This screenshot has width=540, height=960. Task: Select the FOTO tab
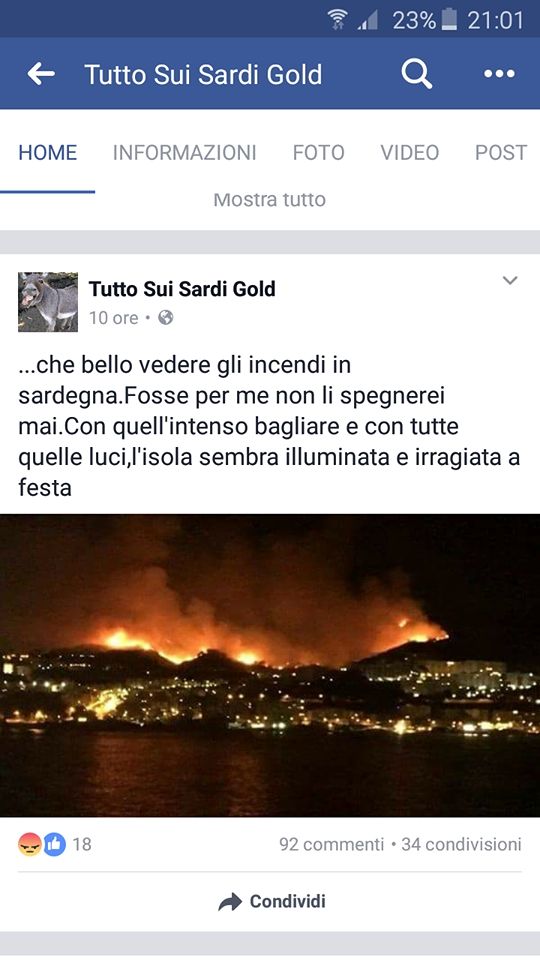318,152
